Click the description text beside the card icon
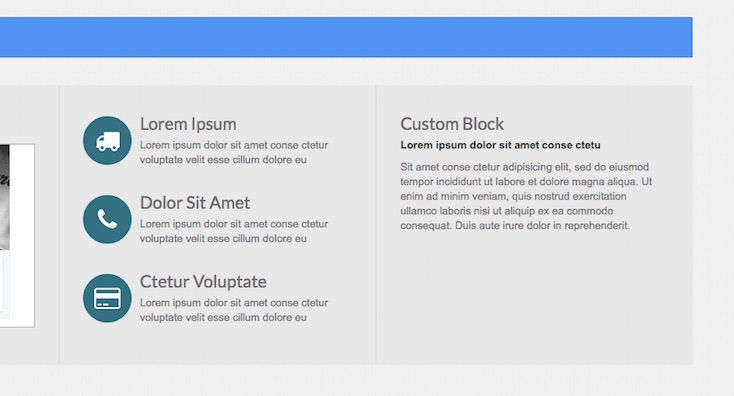 [x=234, y=310]
